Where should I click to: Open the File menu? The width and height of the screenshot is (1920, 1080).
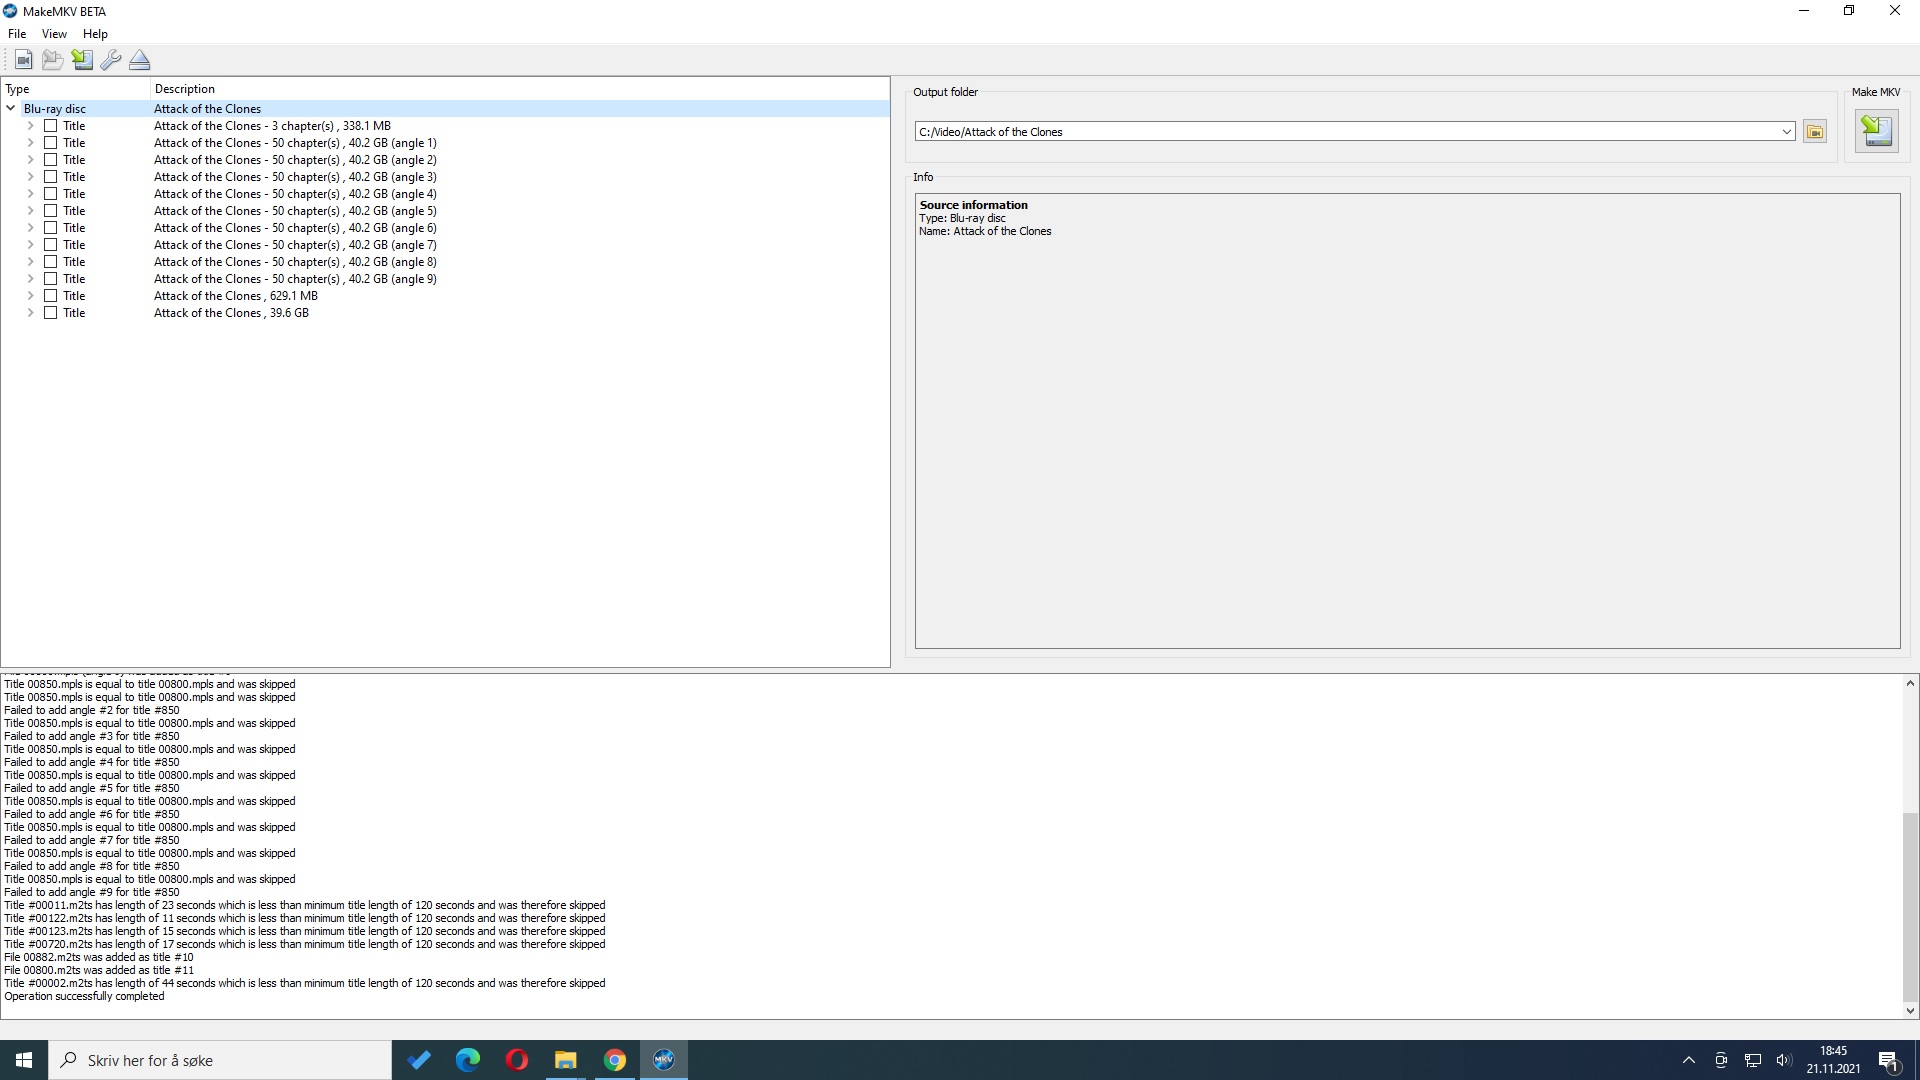pos(17,34)
